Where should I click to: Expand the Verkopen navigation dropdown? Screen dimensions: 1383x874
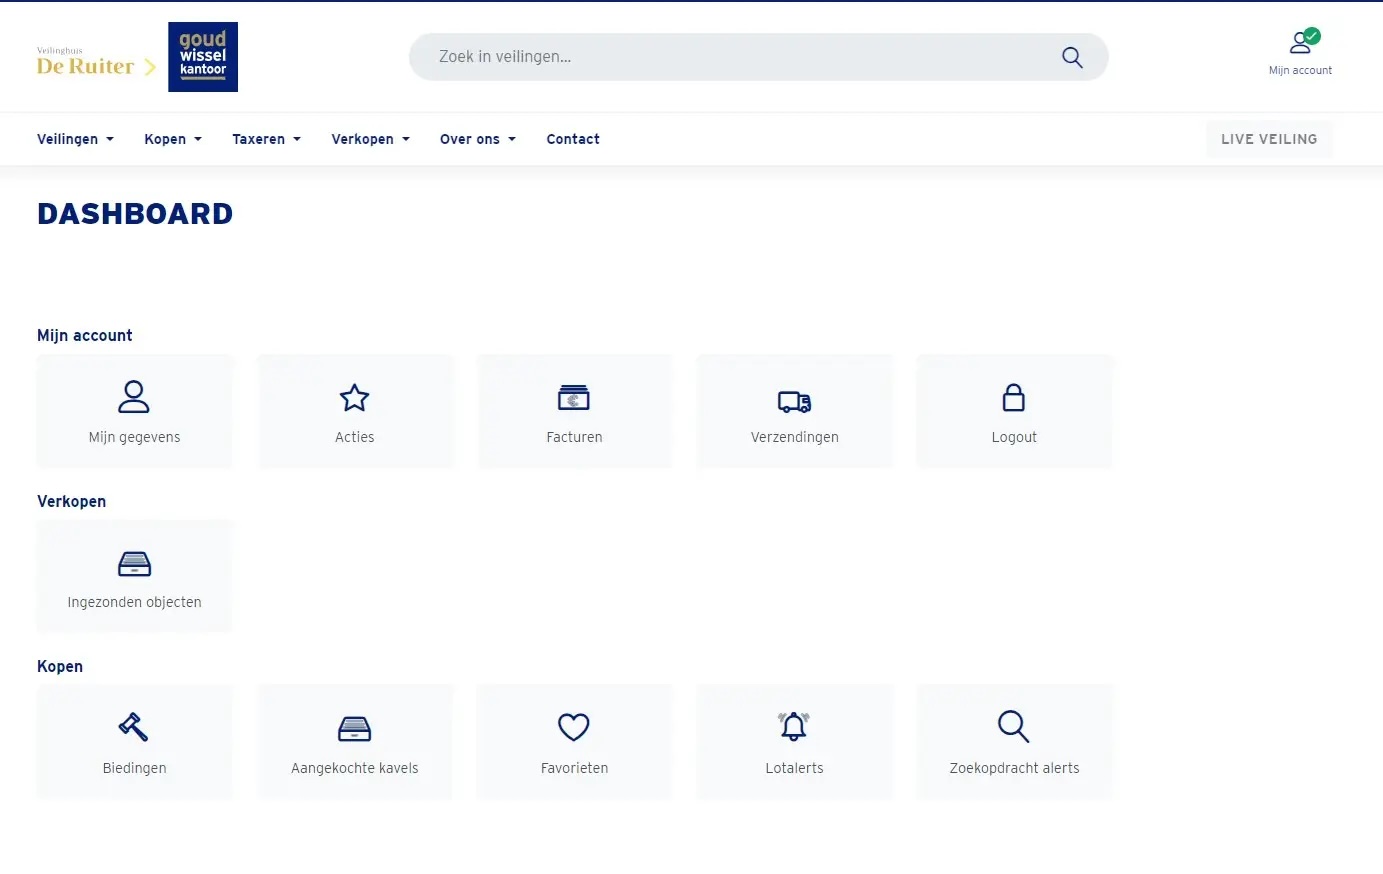tap(370, 139)
